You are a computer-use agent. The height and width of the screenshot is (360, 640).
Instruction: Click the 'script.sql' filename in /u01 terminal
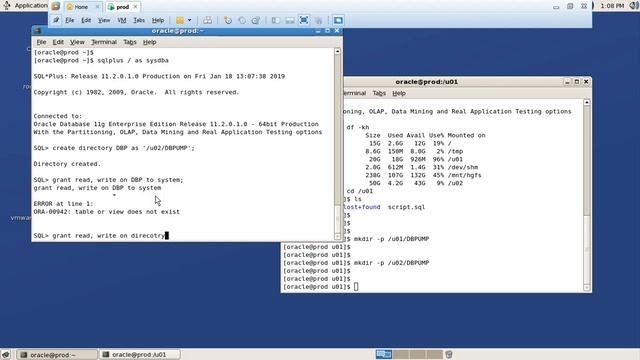point(406,207)
